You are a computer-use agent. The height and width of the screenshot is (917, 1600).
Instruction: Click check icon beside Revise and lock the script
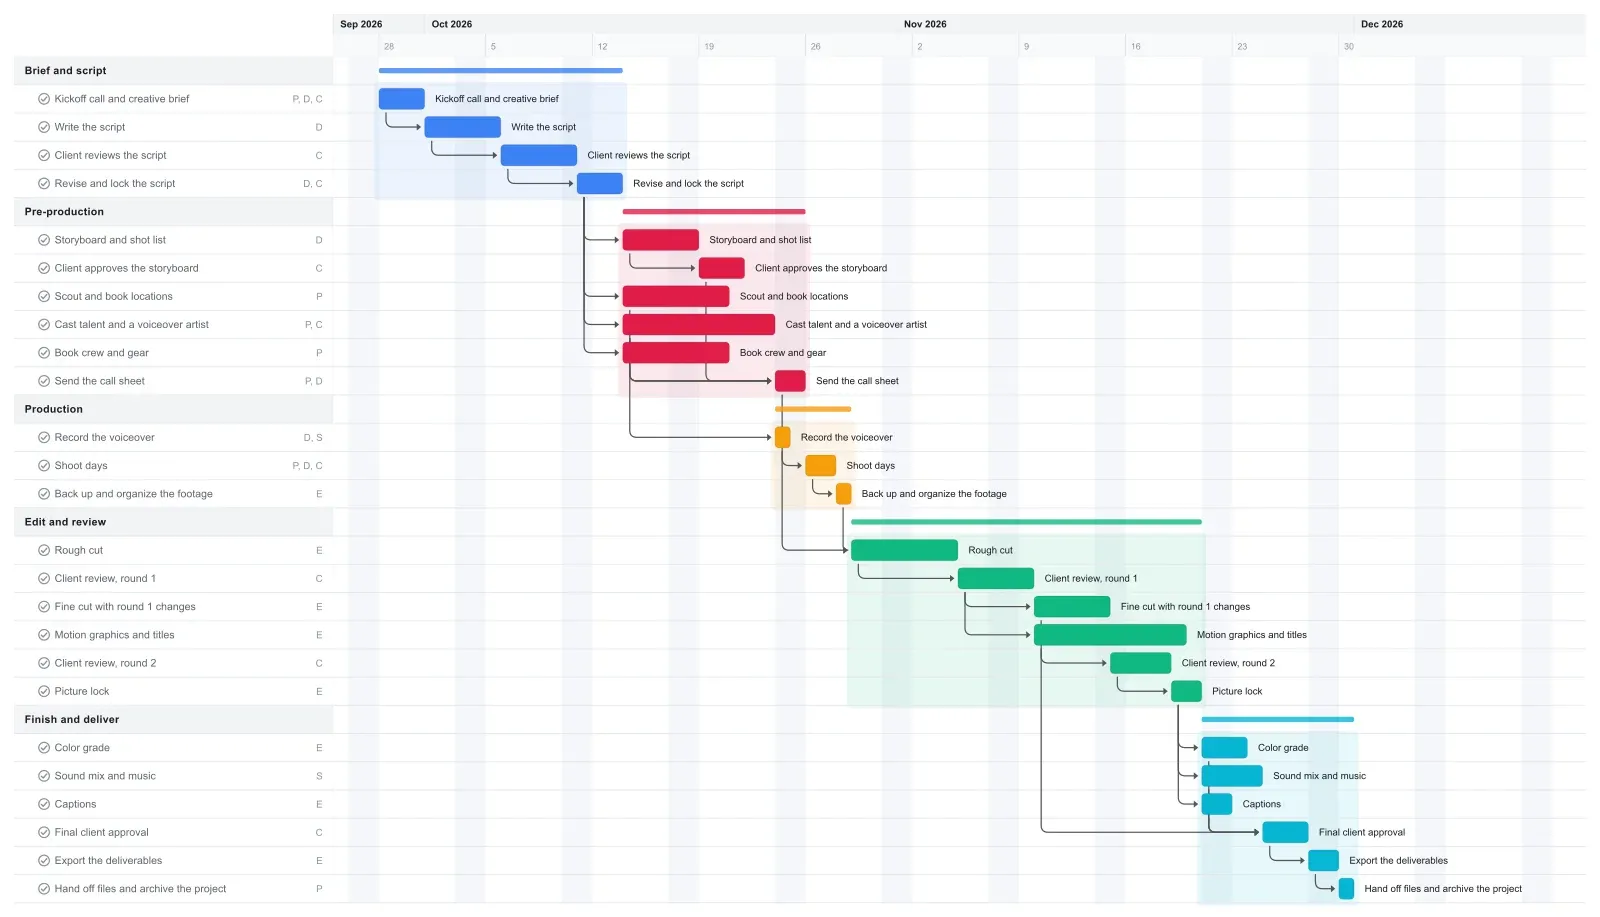pos(44,184)
